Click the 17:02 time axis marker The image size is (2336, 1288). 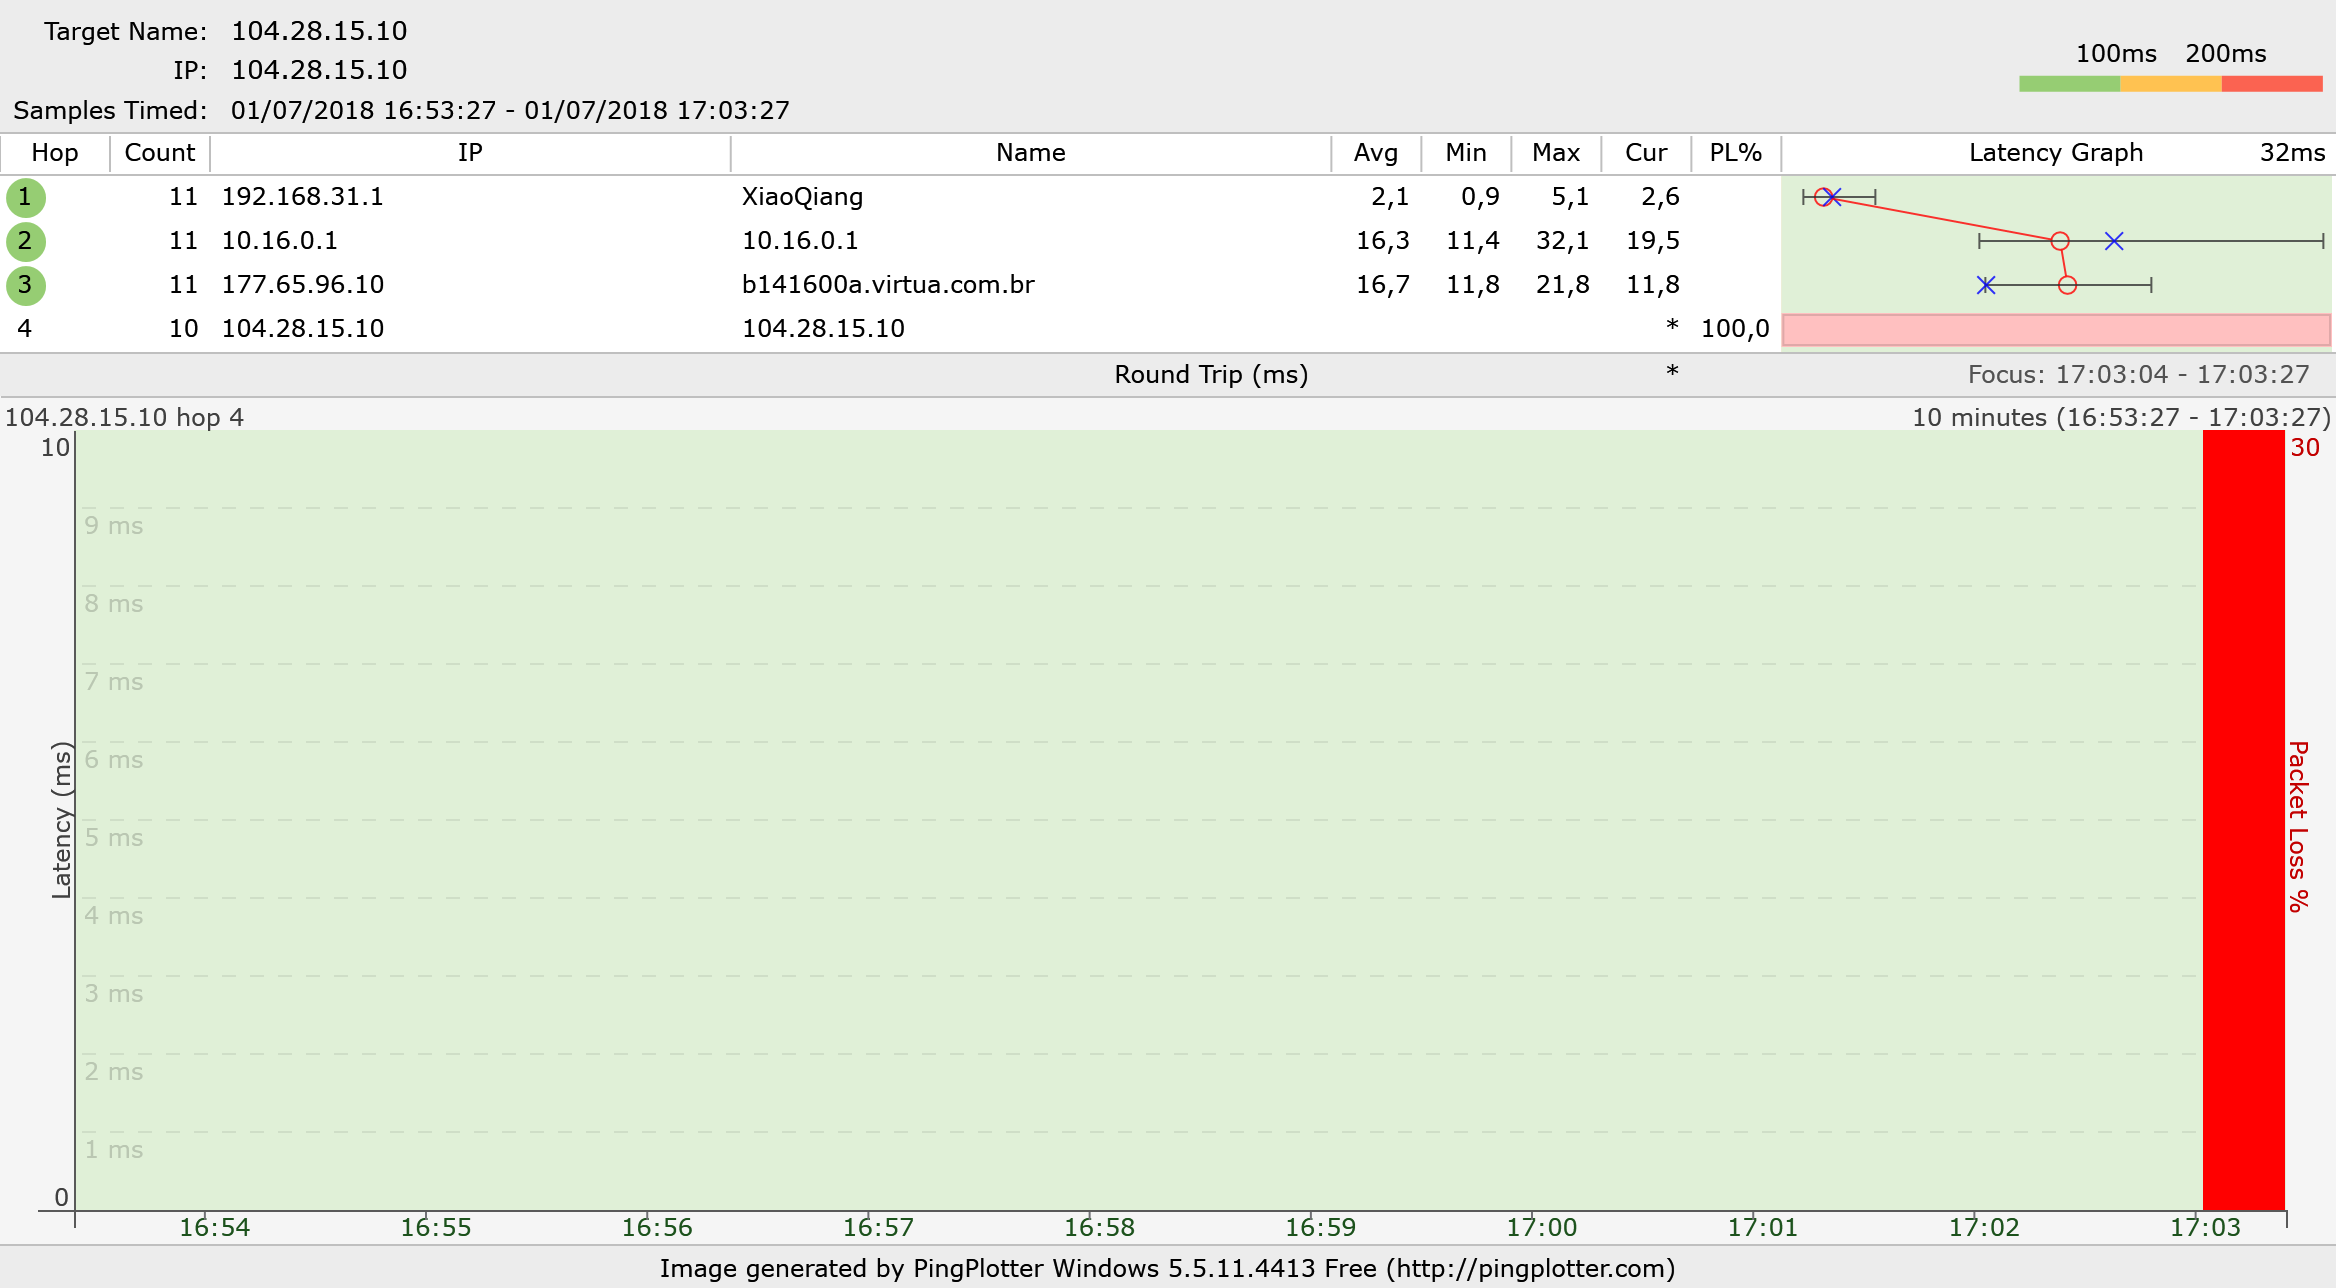click(x=1984, y=1228)
